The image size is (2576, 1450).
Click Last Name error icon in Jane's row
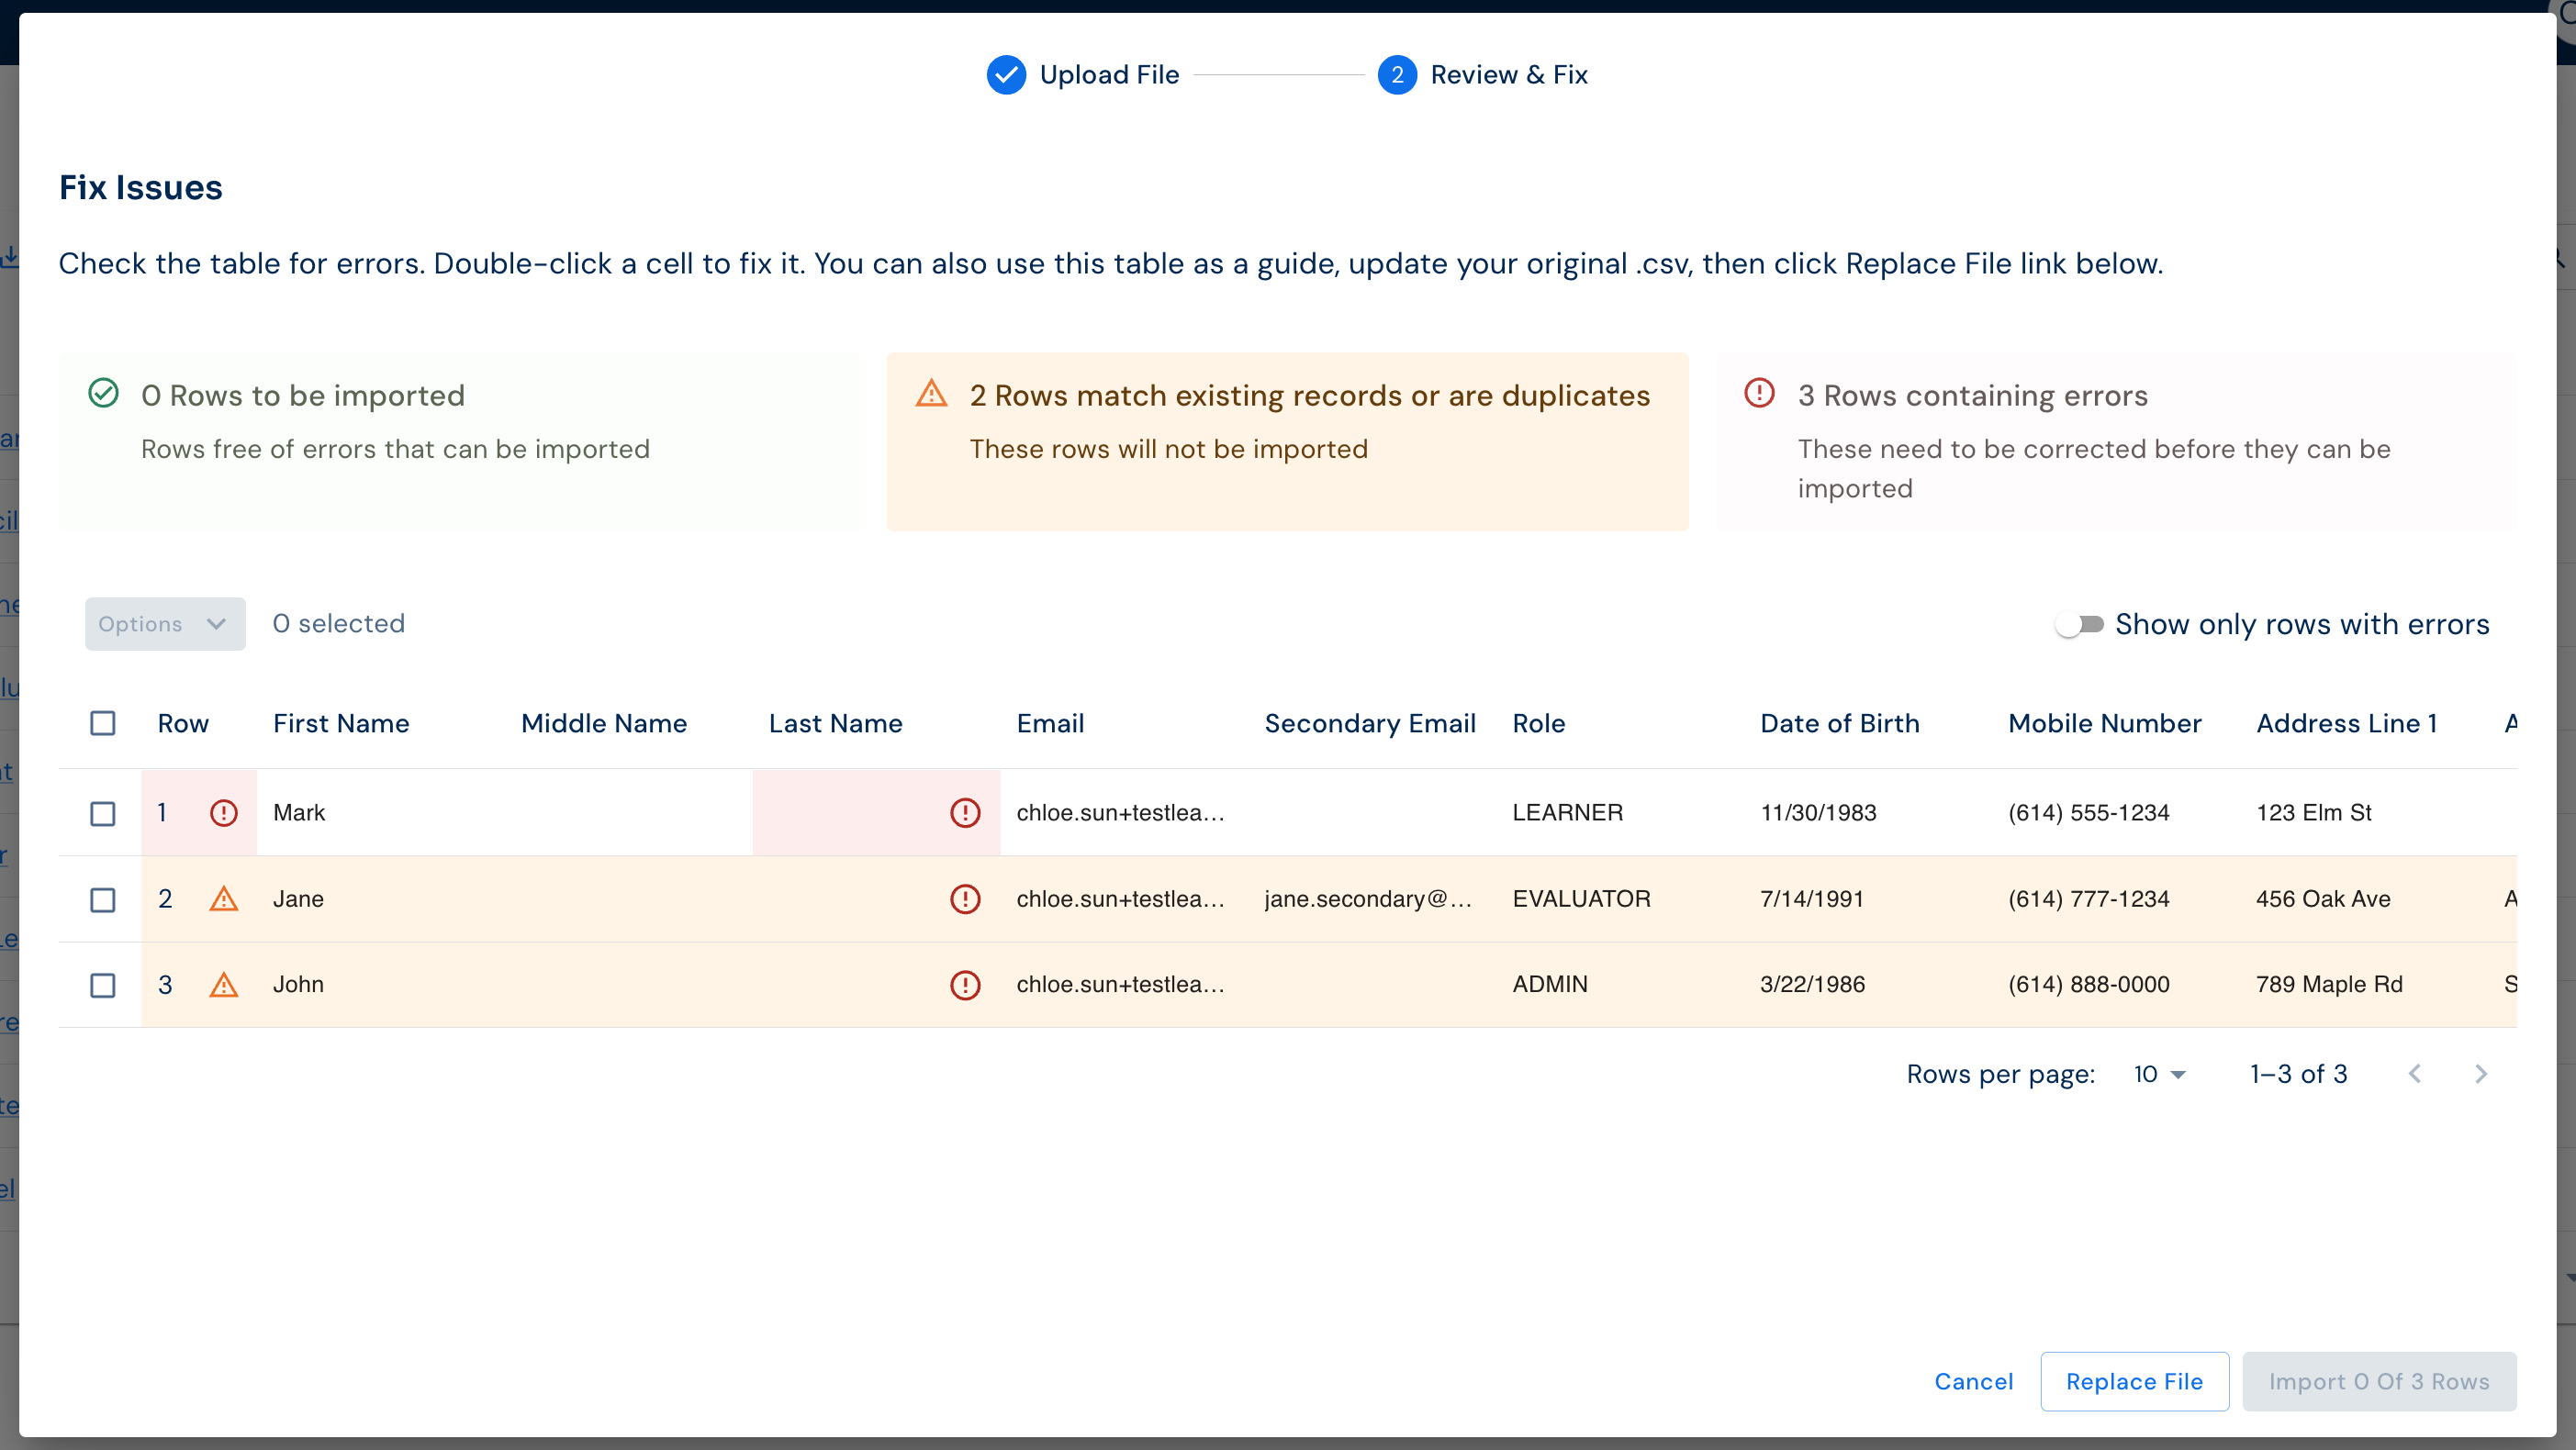tap(965, 899)
